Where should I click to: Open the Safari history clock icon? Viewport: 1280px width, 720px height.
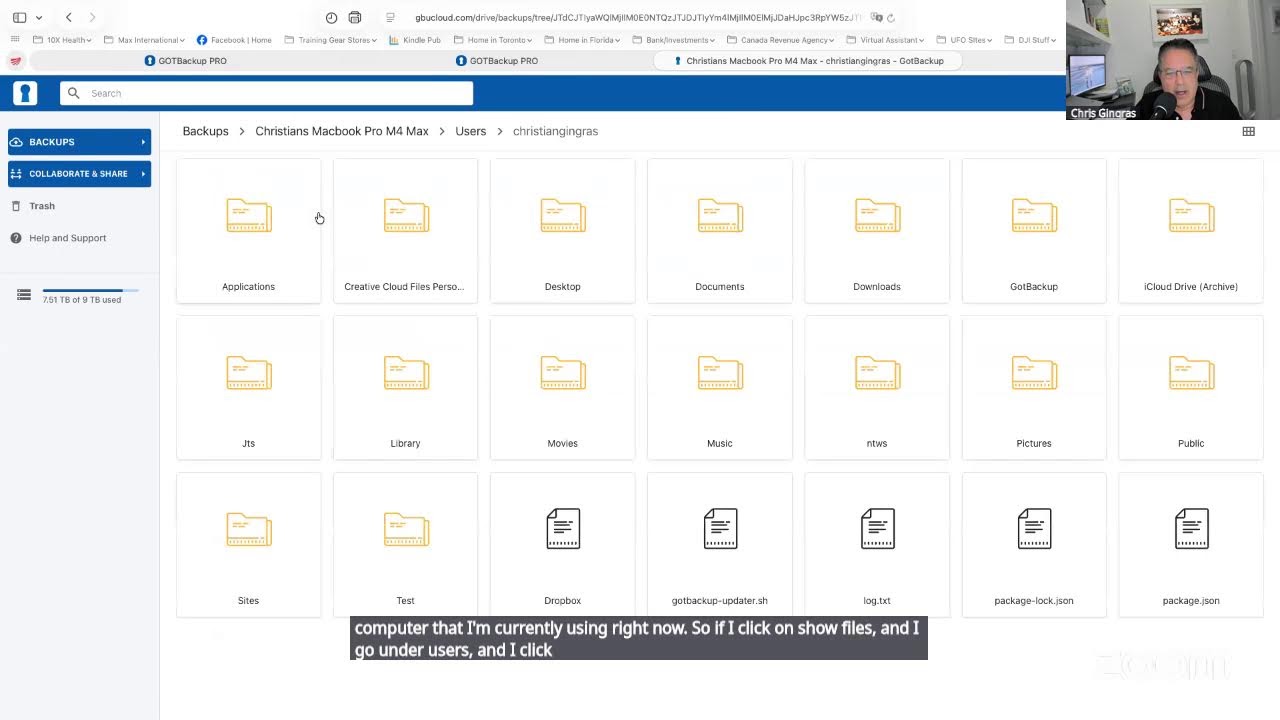tap(331, 17)
